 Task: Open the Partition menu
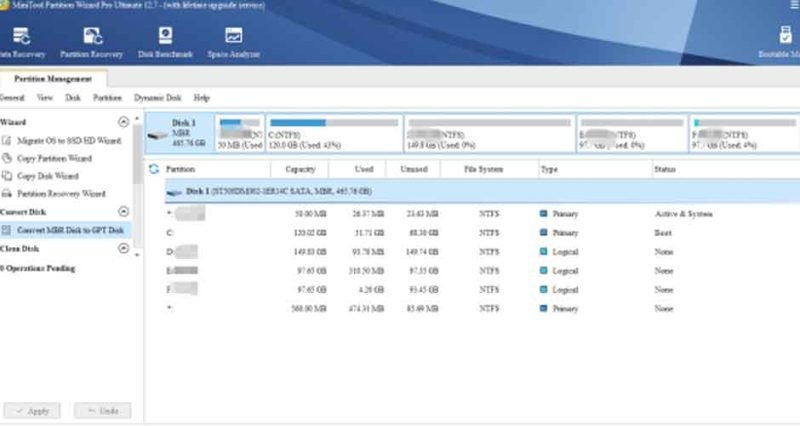107,97
